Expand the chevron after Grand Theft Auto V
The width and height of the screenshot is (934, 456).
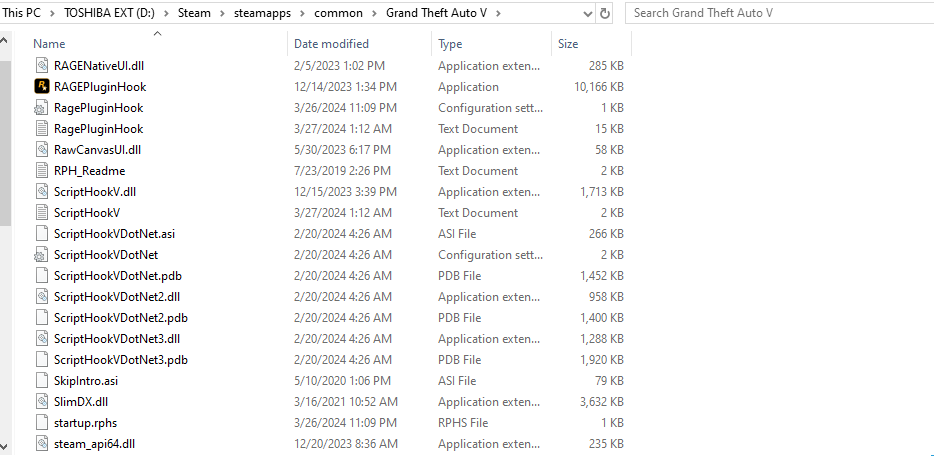tap(498, 14)
